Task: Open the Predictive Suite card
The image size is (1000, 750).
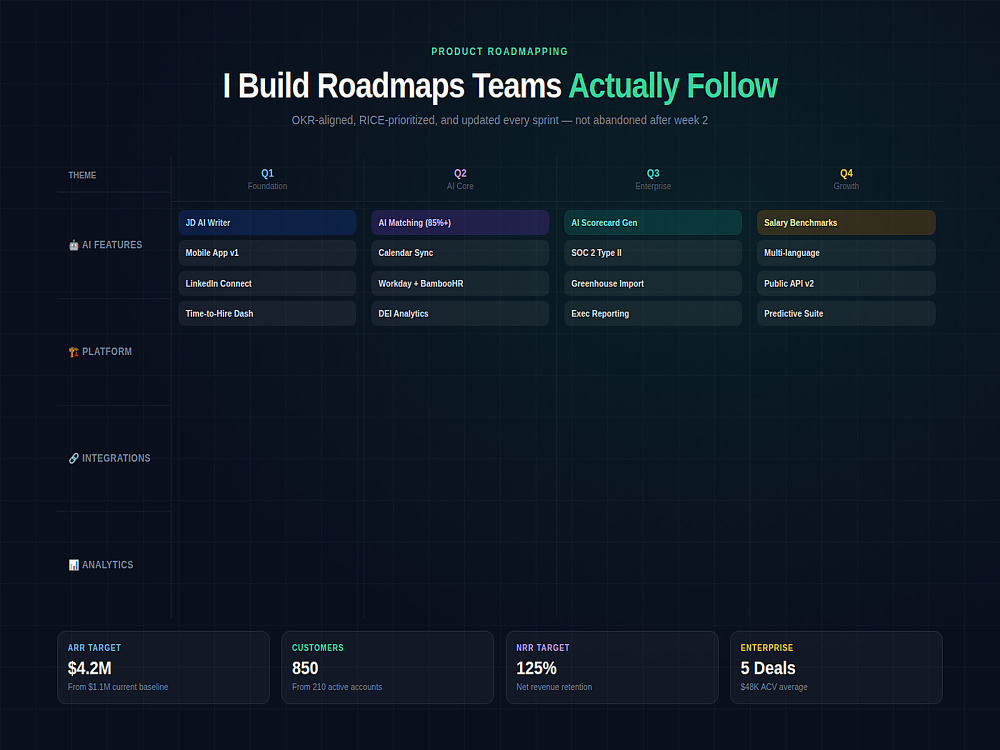Action: click(x=846, y=313)
